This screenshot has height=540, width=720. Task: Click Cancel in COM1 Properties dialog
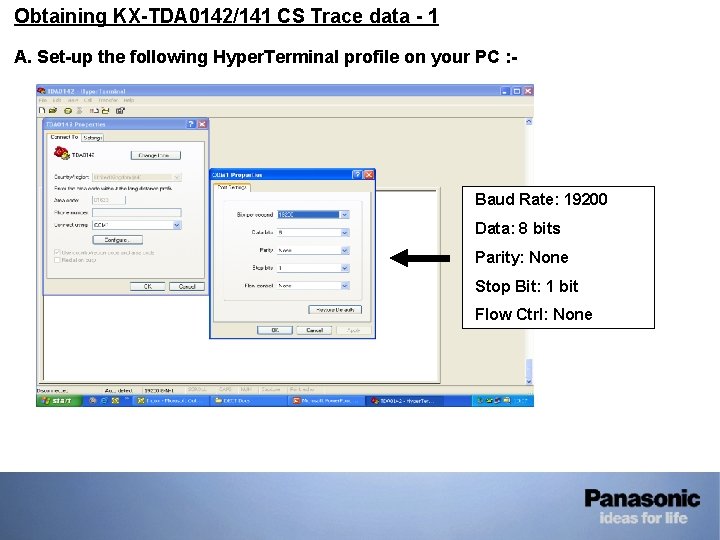click(315, 330)
